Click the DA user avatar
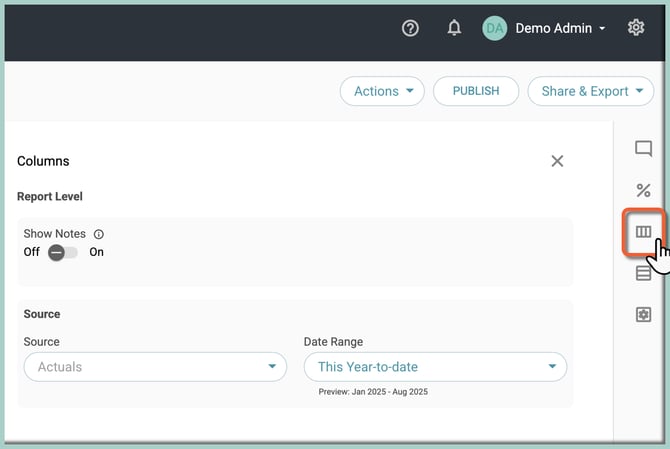Image resolution: width=670 pixels, height=449 pixels. pyautogui.click(x=494, y=29)
